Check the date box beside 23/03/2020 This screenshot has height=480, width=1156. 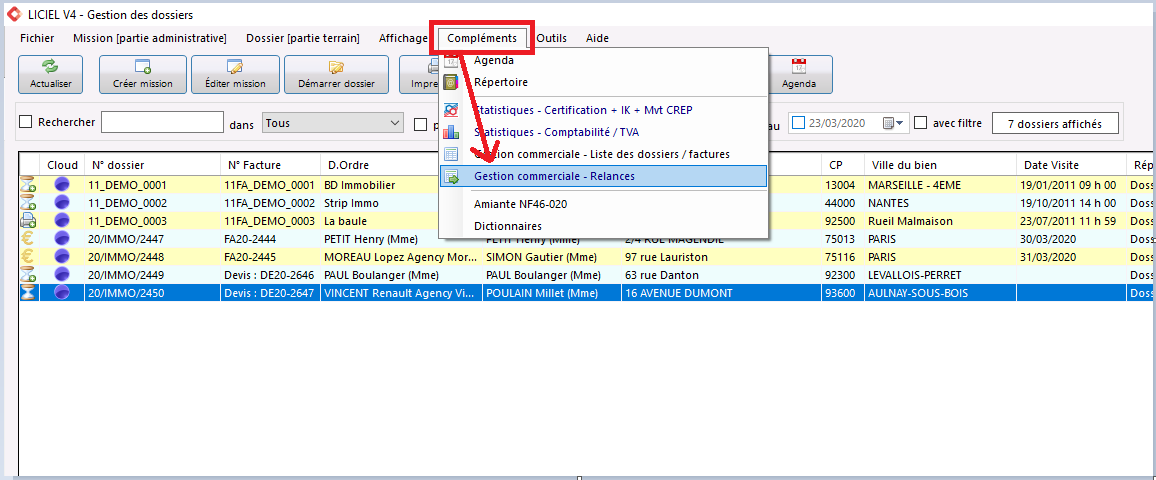798,123
